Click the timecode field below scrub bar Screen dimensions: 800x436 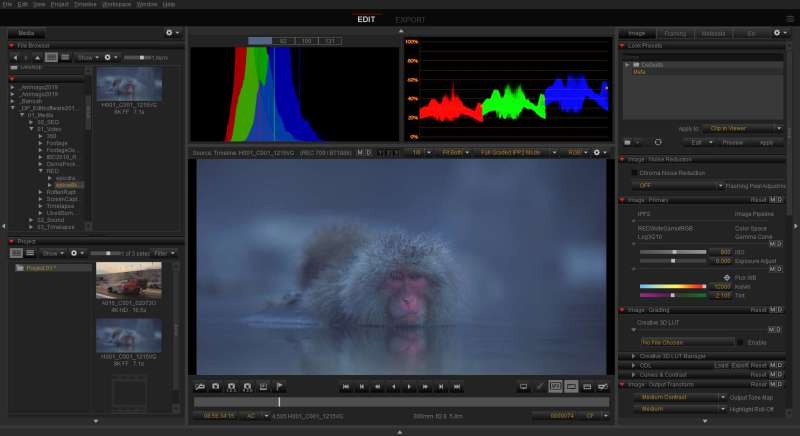click(219, 416)
